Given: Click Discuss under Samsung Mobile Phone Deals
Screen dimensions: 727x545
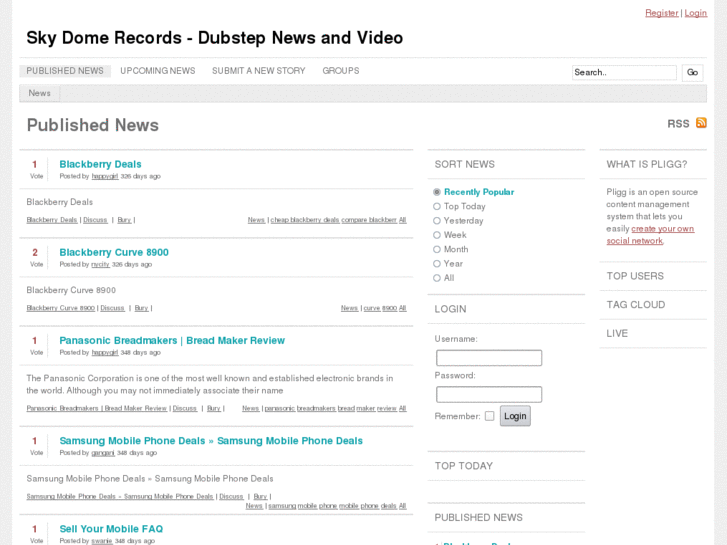Looking at the screenshot, I should coord(231,496).
